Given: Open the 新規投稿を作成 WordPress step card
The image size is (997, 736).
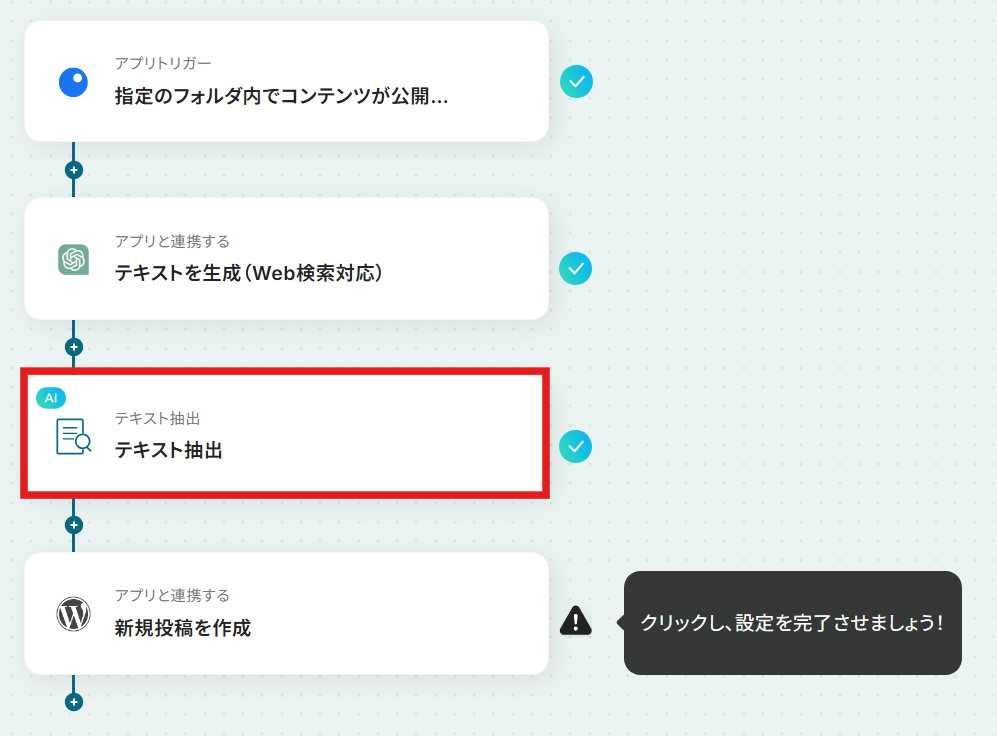Looking at the screenshot, I should 286,613.
